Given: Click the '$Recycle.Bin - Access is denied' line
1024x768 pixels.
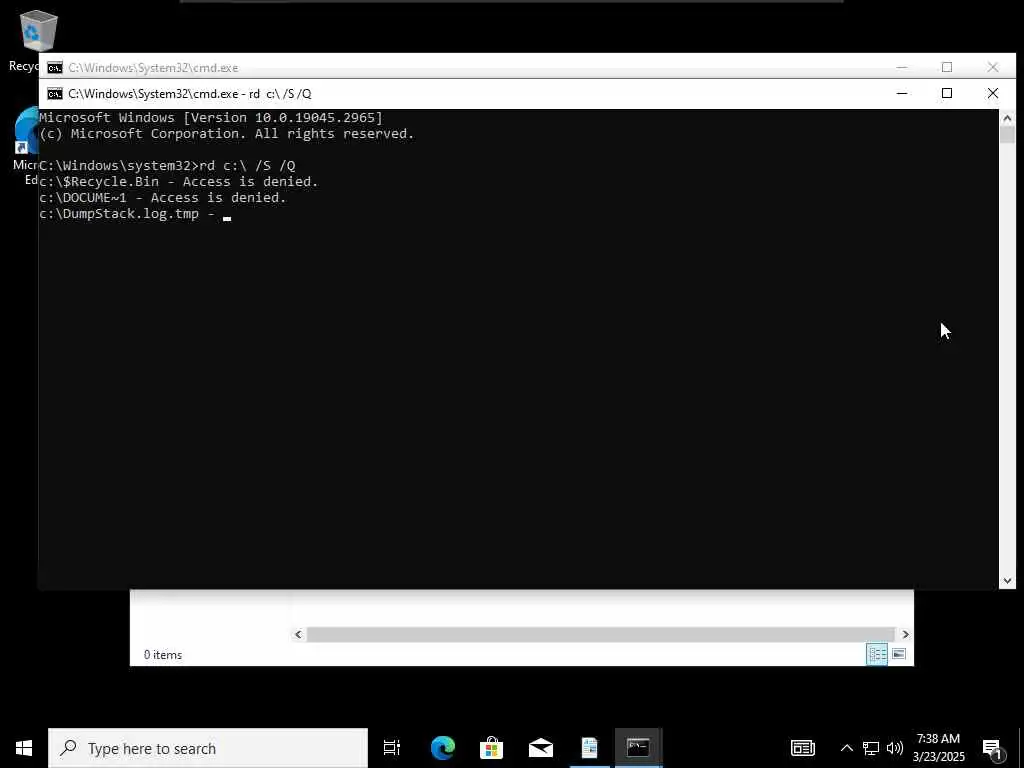Looking at the screenshot, I should 178,182.
